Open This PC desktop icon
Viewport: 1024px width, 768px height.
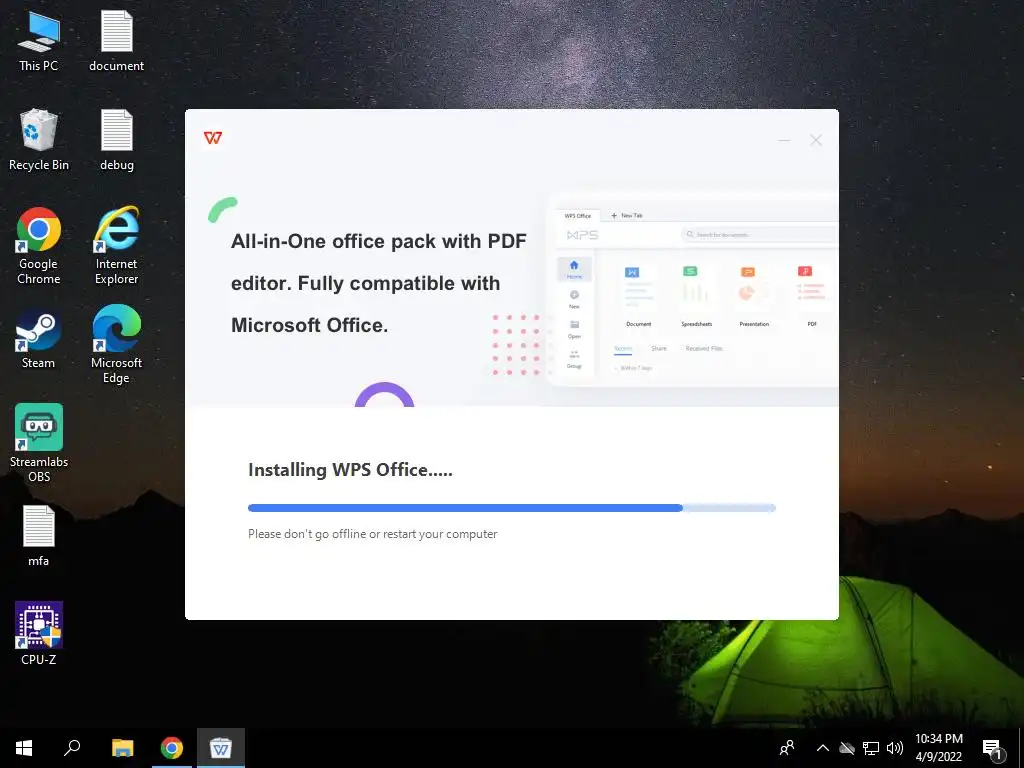(39, 40)
